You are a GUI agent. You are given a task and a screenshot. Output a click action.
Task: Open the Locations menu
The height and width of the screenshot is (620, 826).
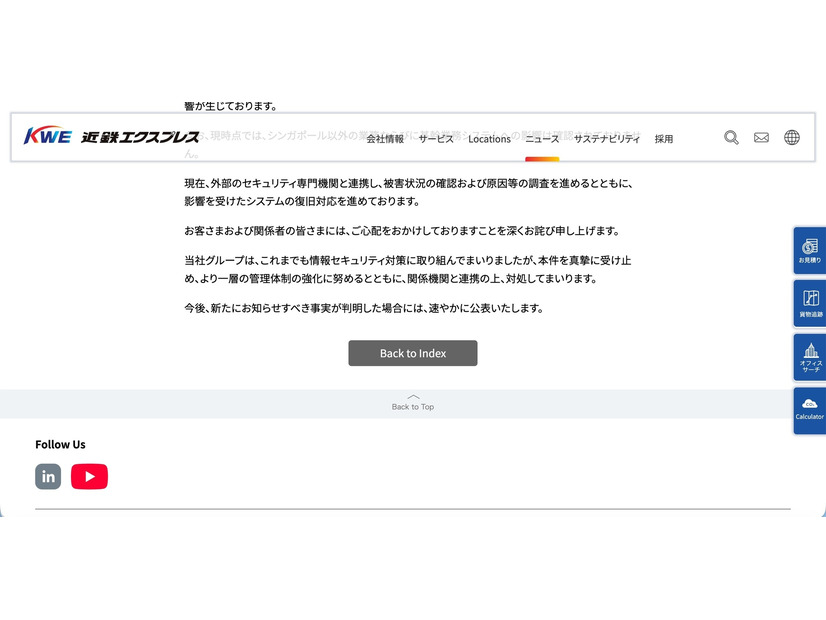click(x=489, y=139)
